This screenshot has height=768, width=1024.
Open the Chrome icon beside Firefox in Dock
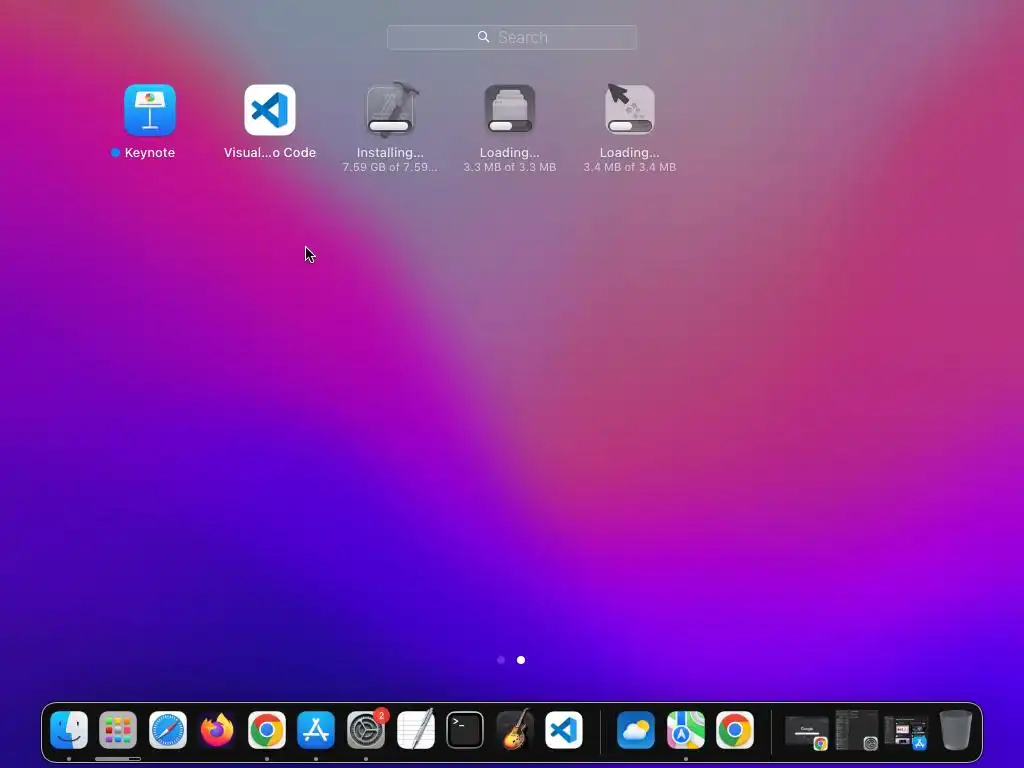(x=266, y=729)
